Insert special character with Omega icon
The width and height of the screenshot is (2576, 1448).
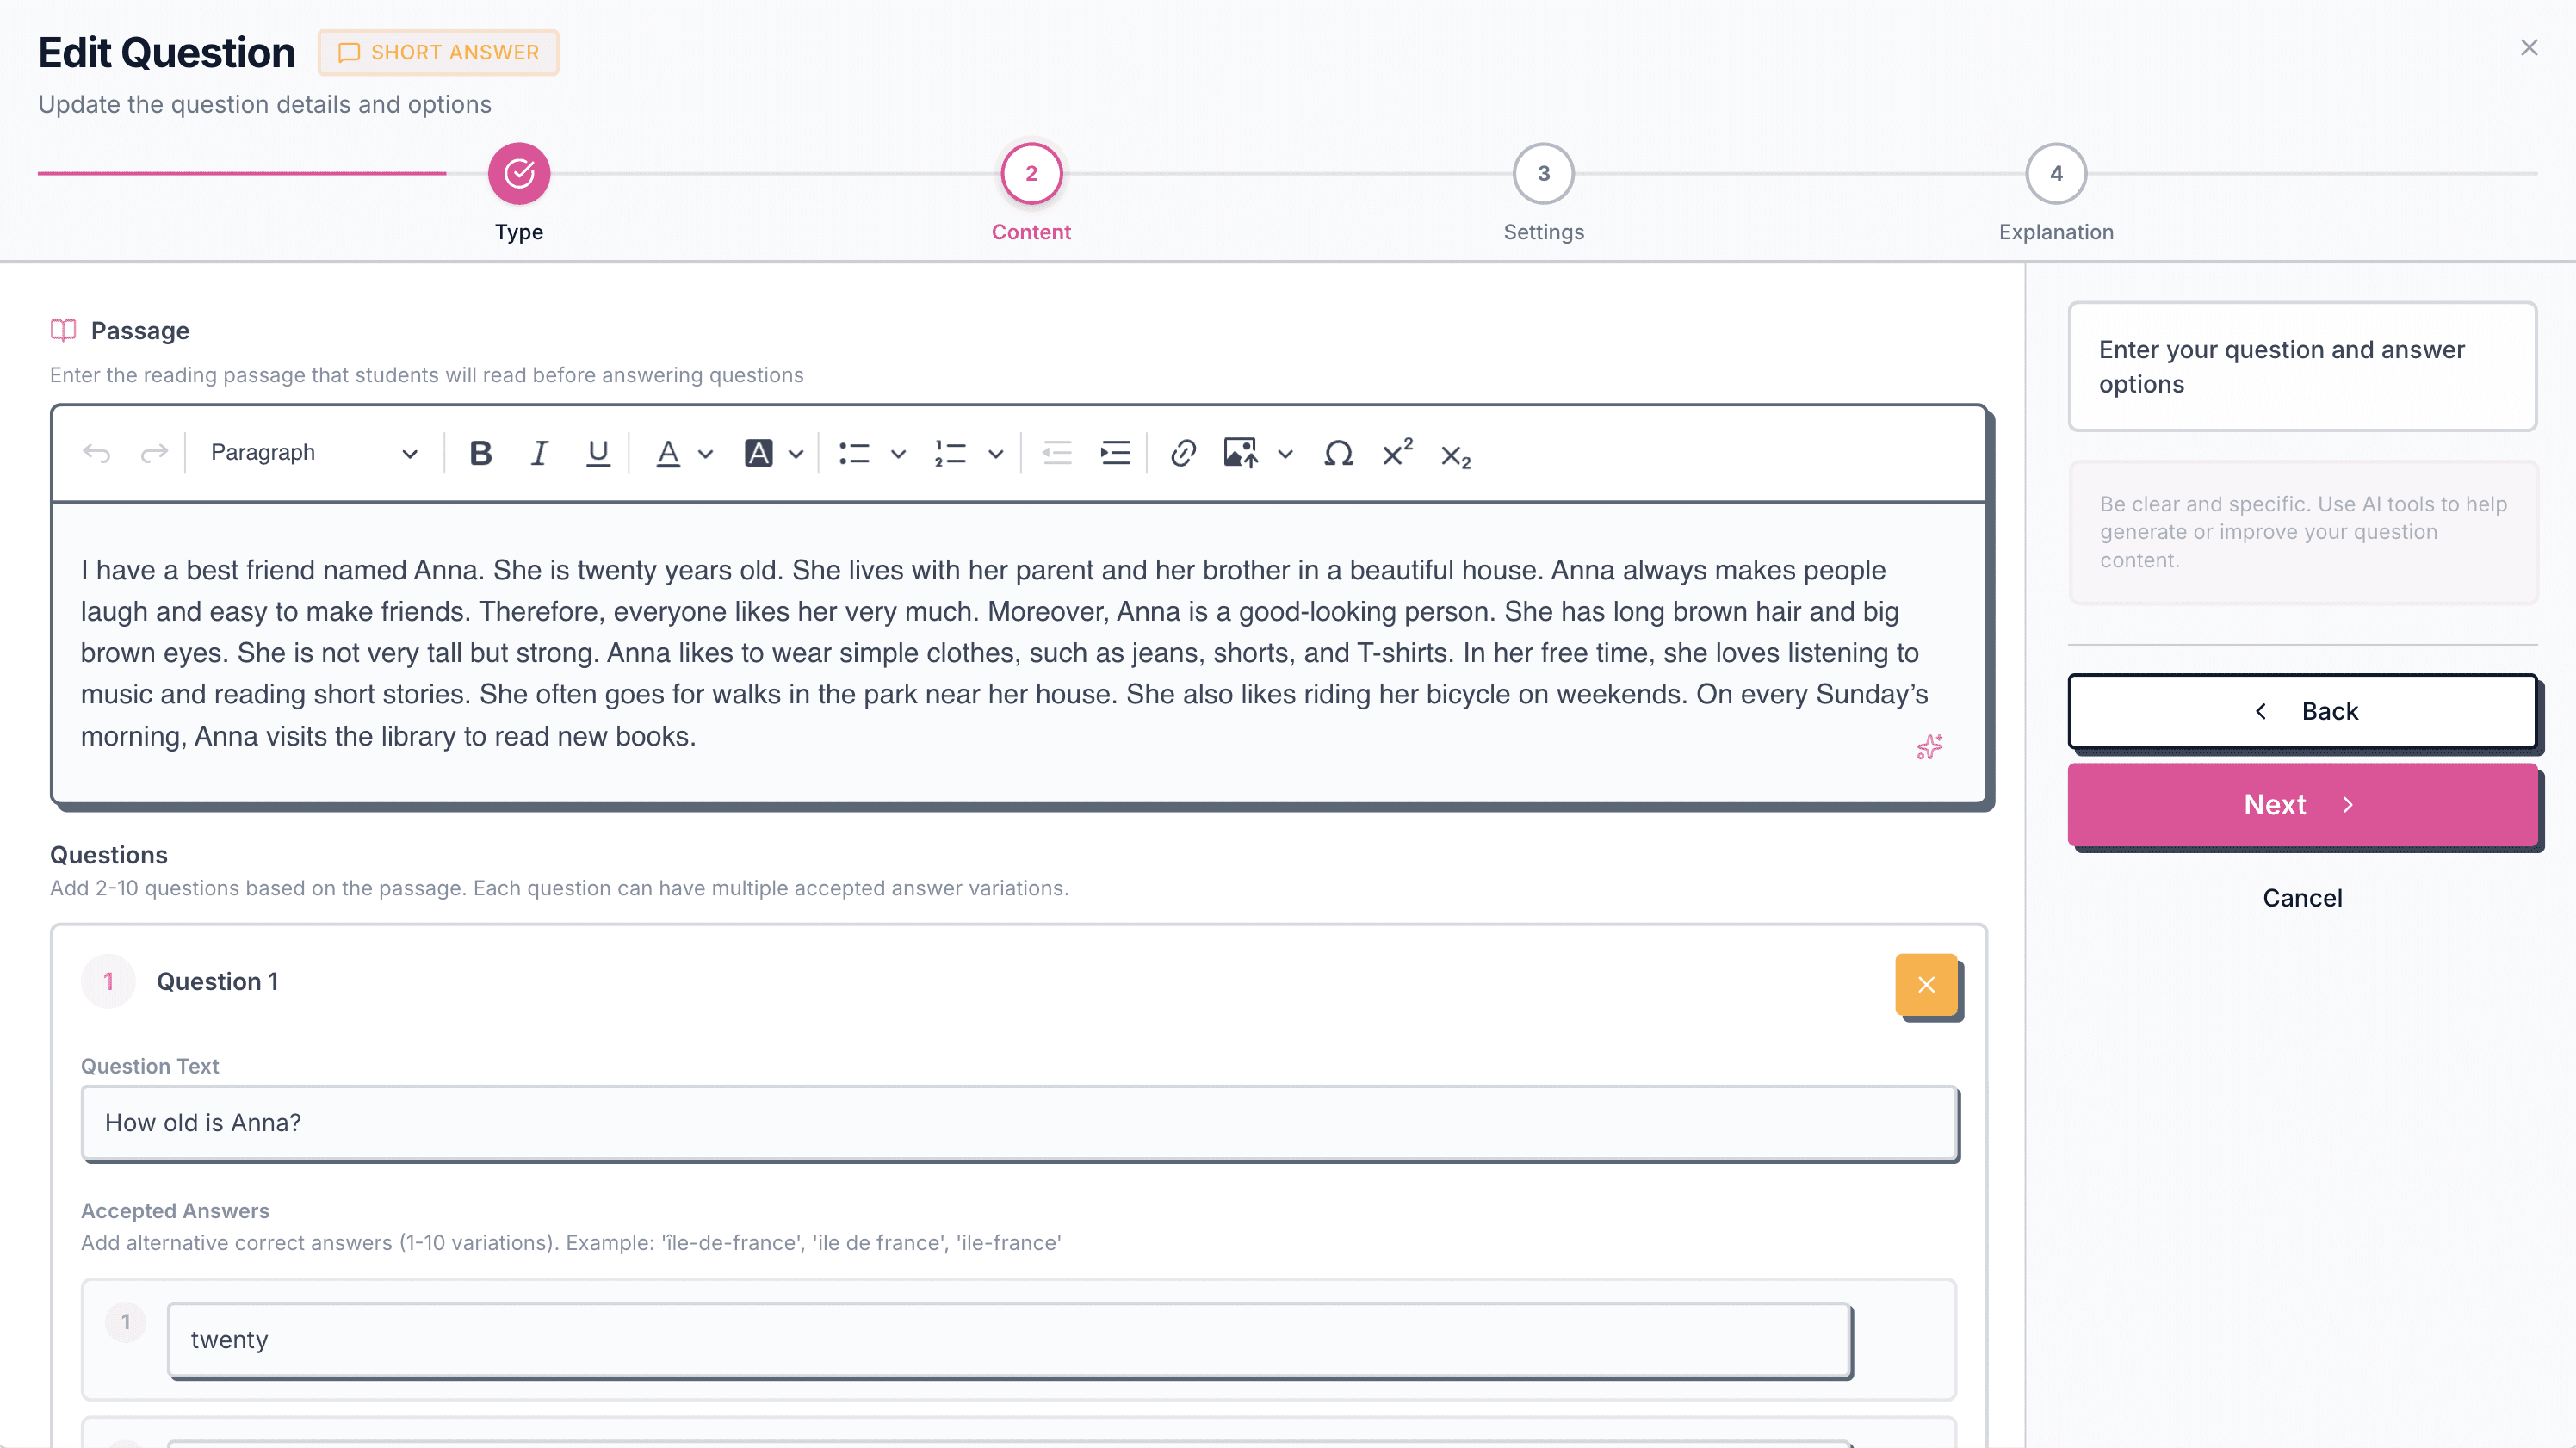click(x=1338, y=453)
